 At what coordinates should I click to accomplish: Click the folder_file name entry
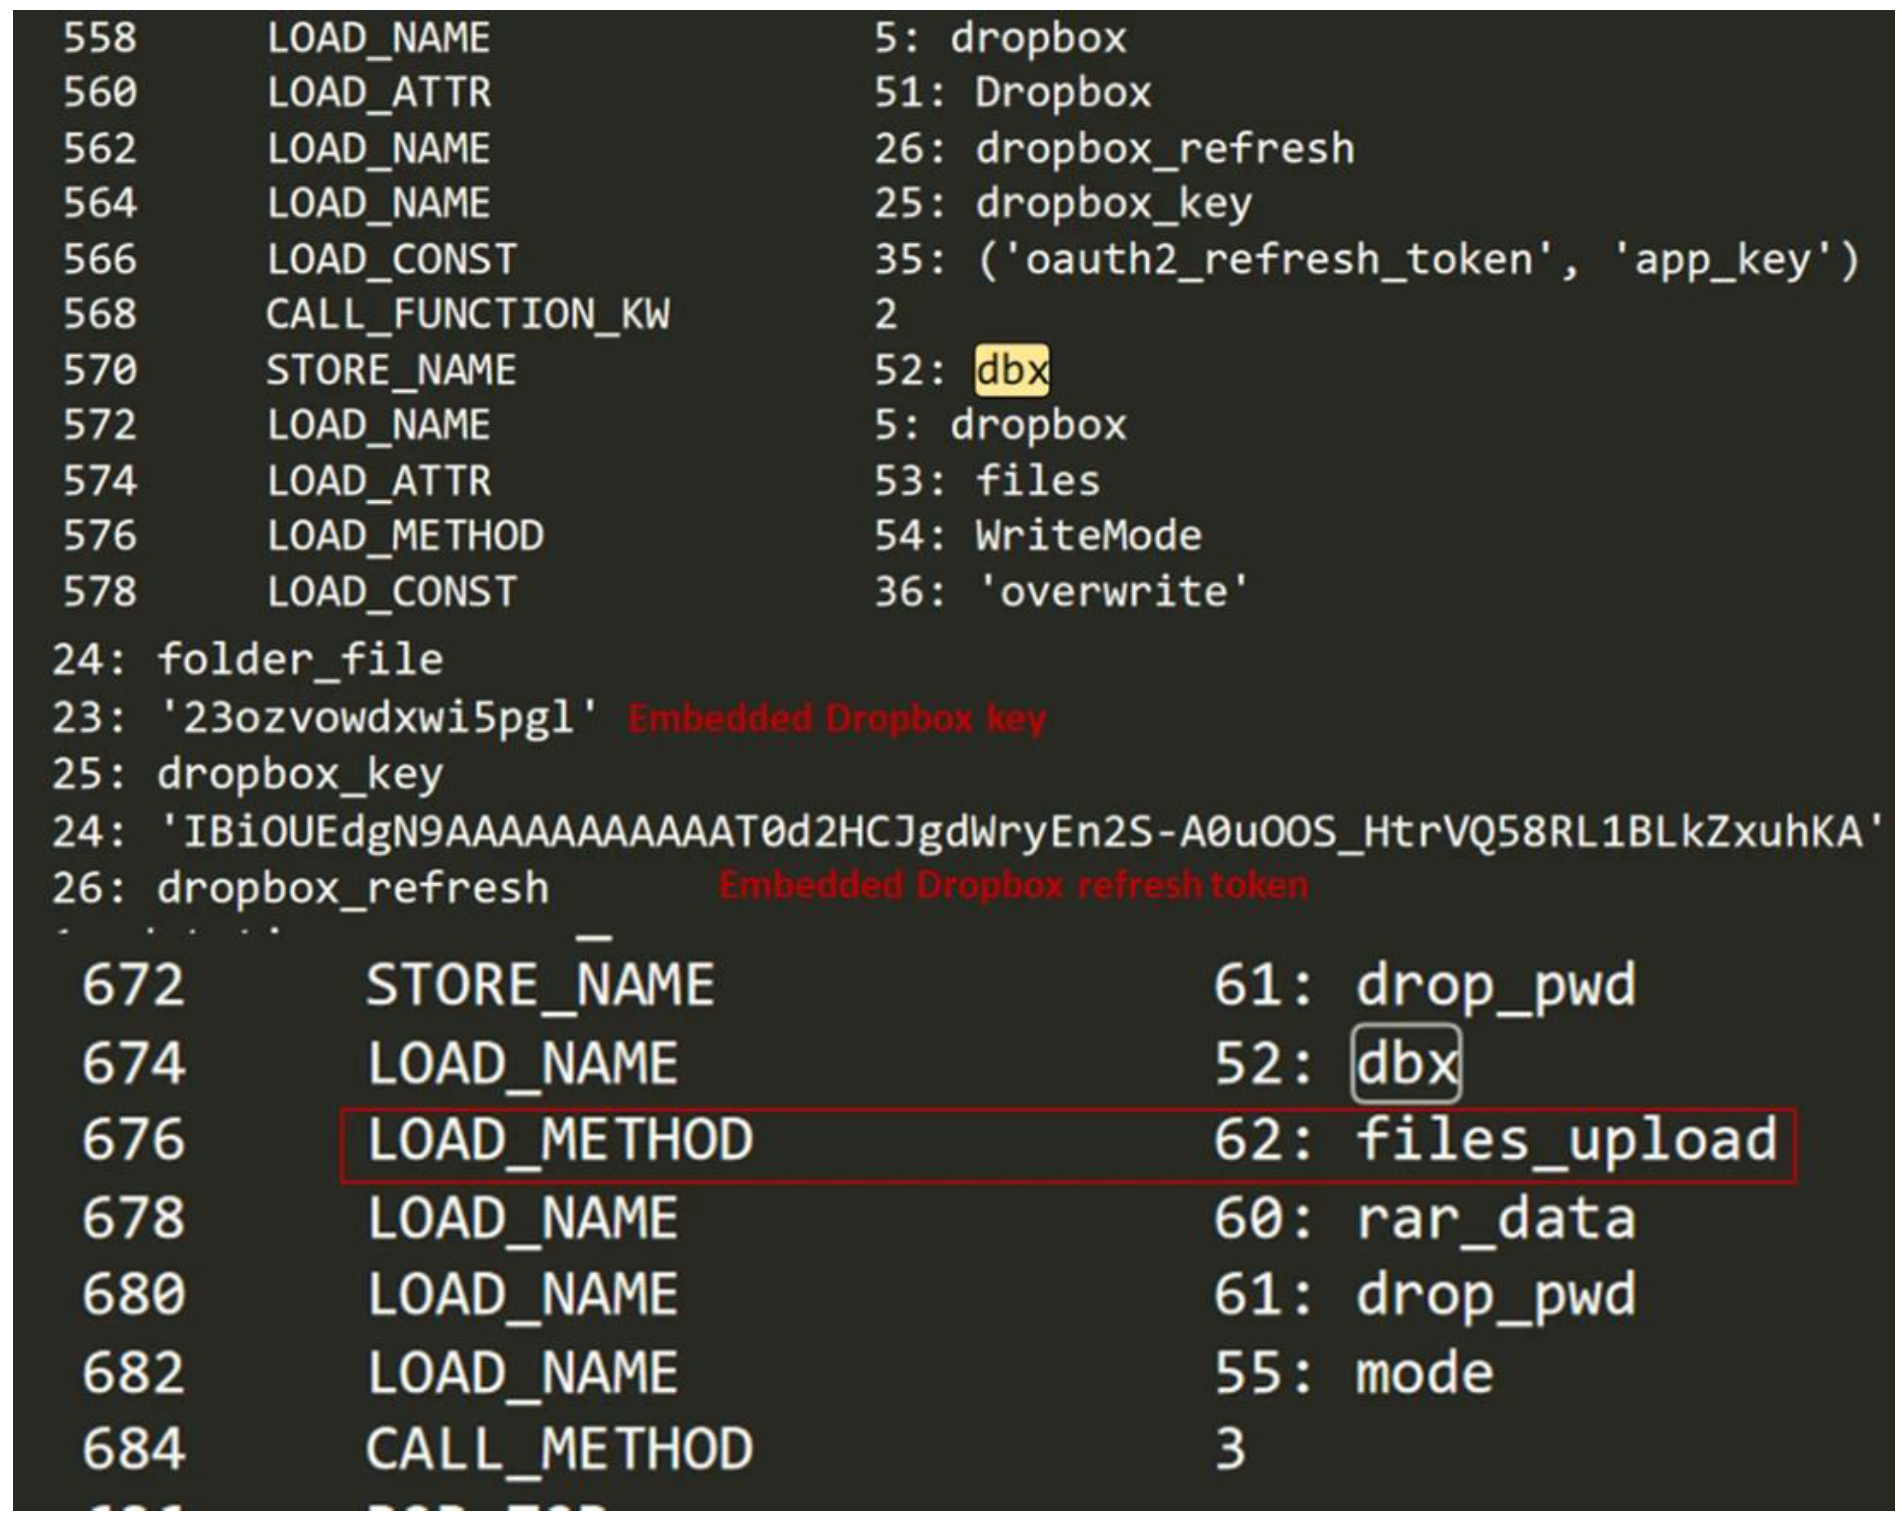pos(299,660)
